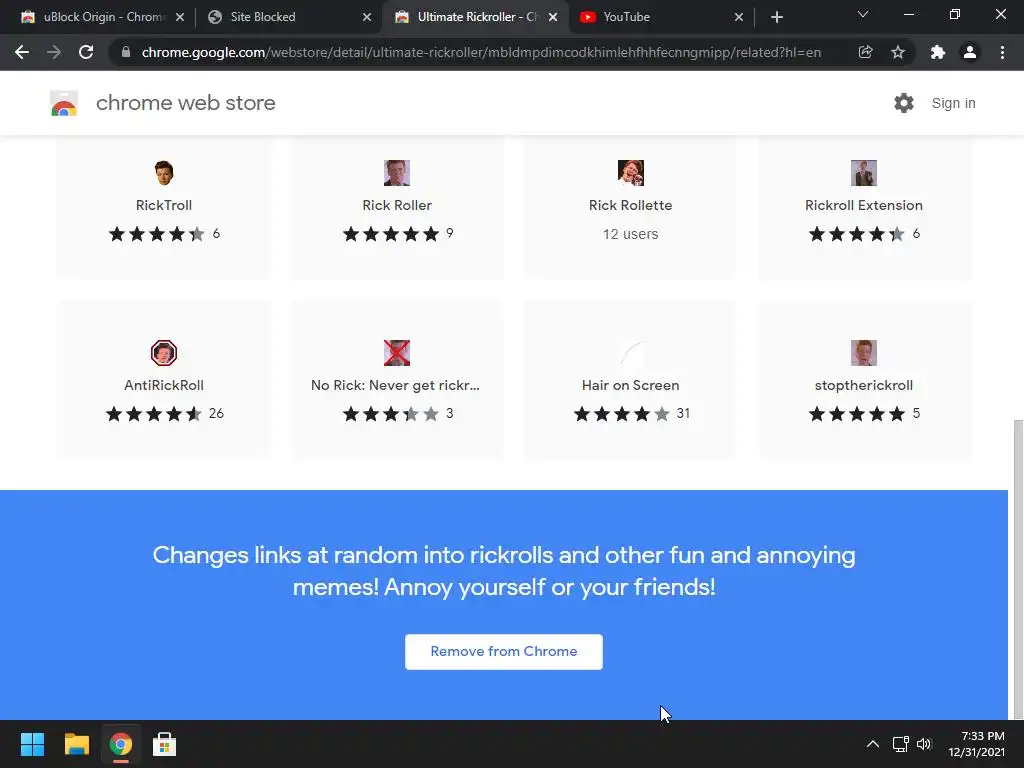Click the Rick Rollette extension icon
The height and width of the screenshot is (768, 1024).
coord(631,173)
